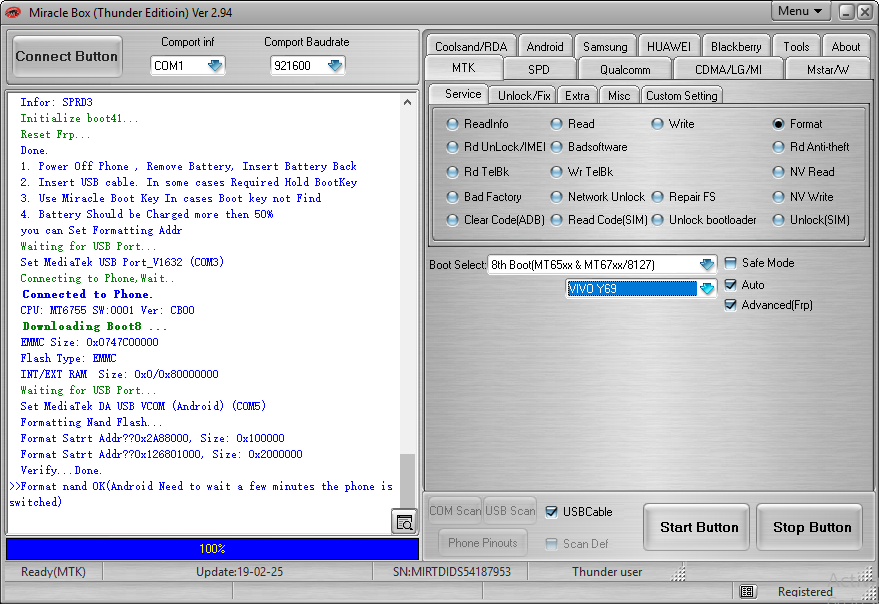Open the Unlock/Fix sub-tab
Image resolution: width=879 pixels, height=604 pixels.
[524, 95]
